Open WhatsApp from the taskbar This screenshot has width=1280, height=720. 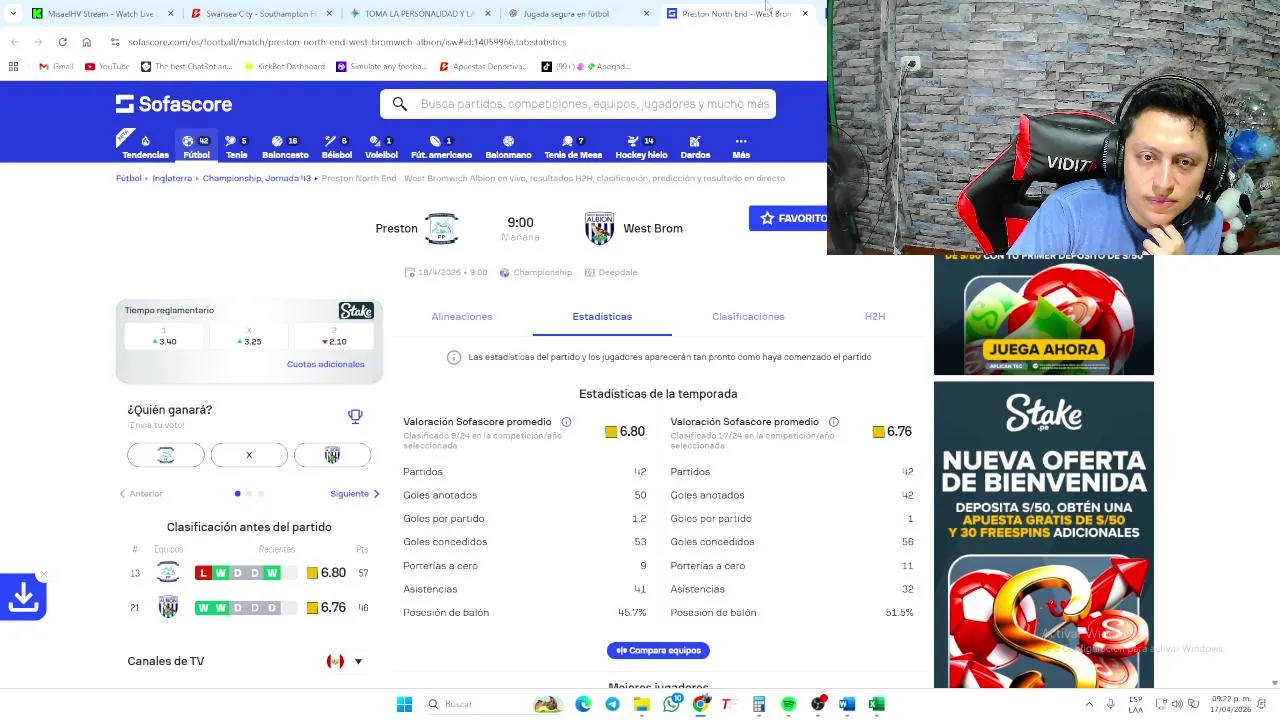(x=671, y=704)
